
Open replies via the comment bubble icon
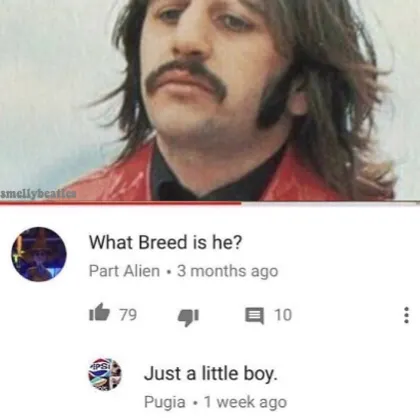(x=255, y=316)
